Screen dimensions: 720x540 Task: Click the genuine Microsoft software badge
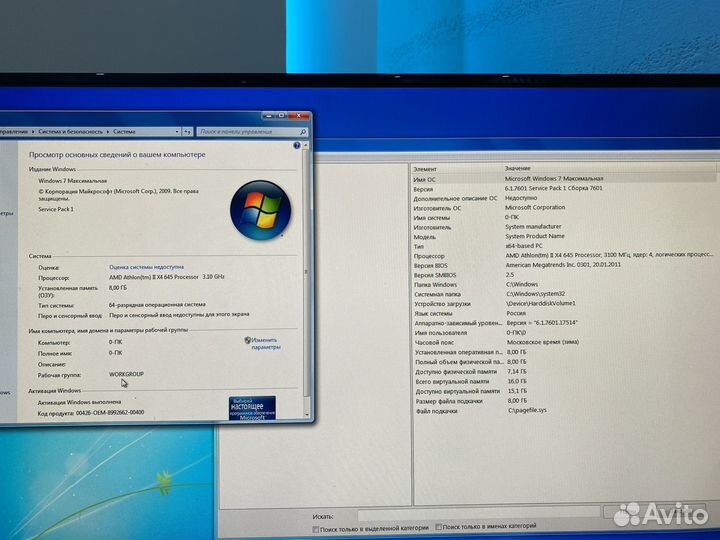pyautogui.click(x=252, y=407)
